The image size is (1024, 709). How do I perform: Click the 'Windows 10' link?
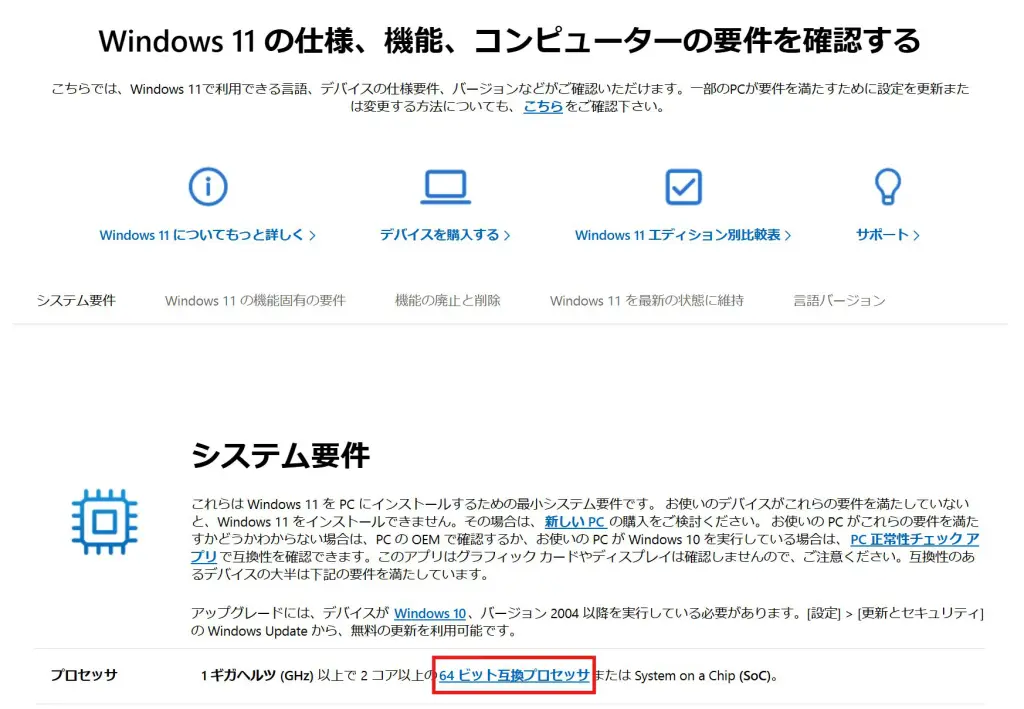pos(430,614)
